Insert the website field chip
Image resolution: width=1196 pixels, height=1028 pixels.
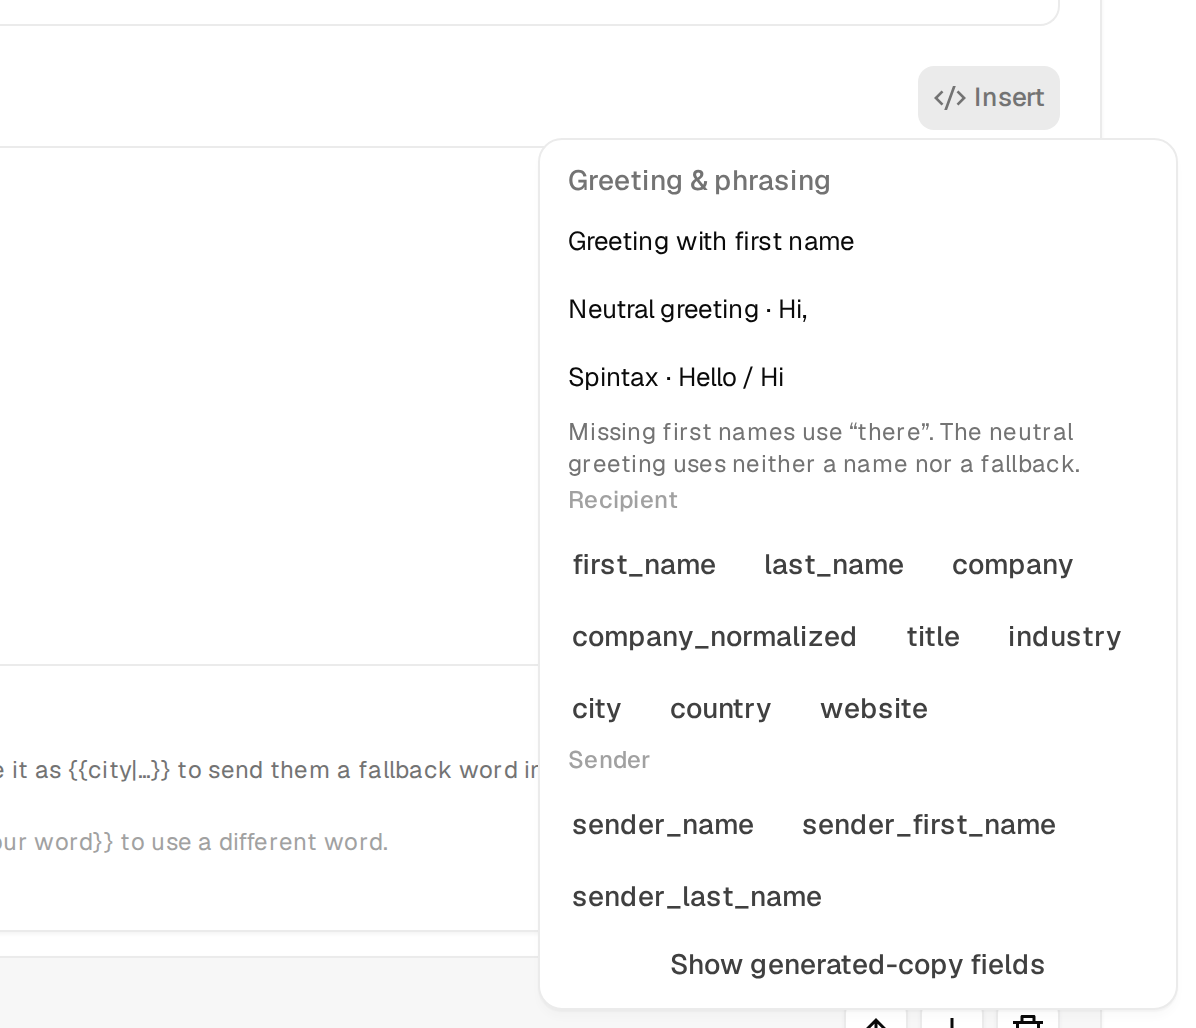tap(873, 709)
